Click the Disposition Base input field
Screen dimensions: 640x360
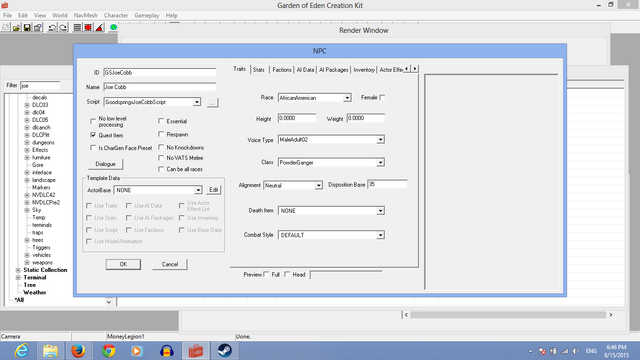(x=387, y=184)
